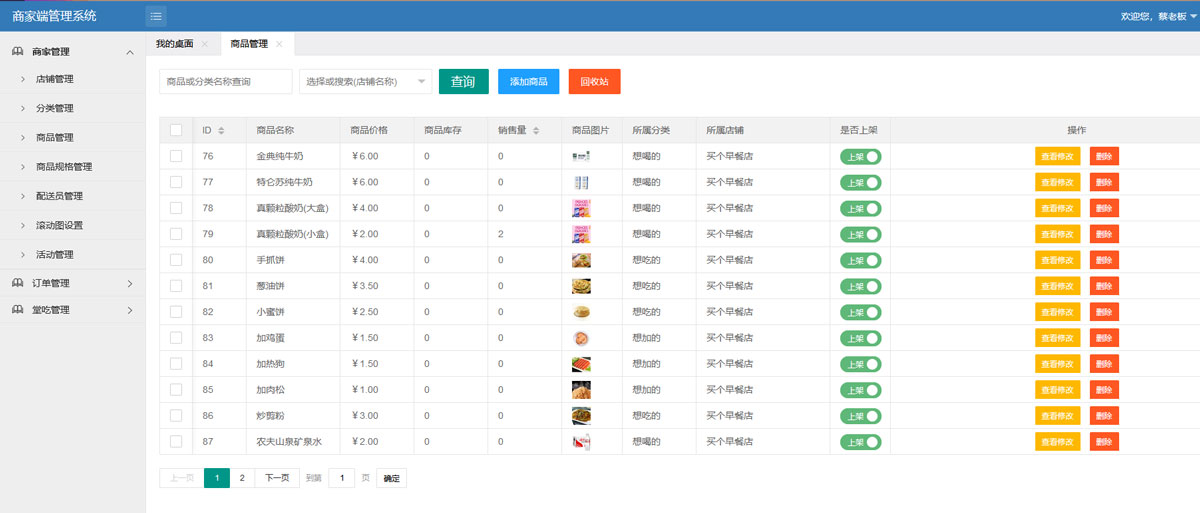Viewport: 1200px width, 513px height.
Task: Check the row checkbox for ID 80
Action: (176, 260)
